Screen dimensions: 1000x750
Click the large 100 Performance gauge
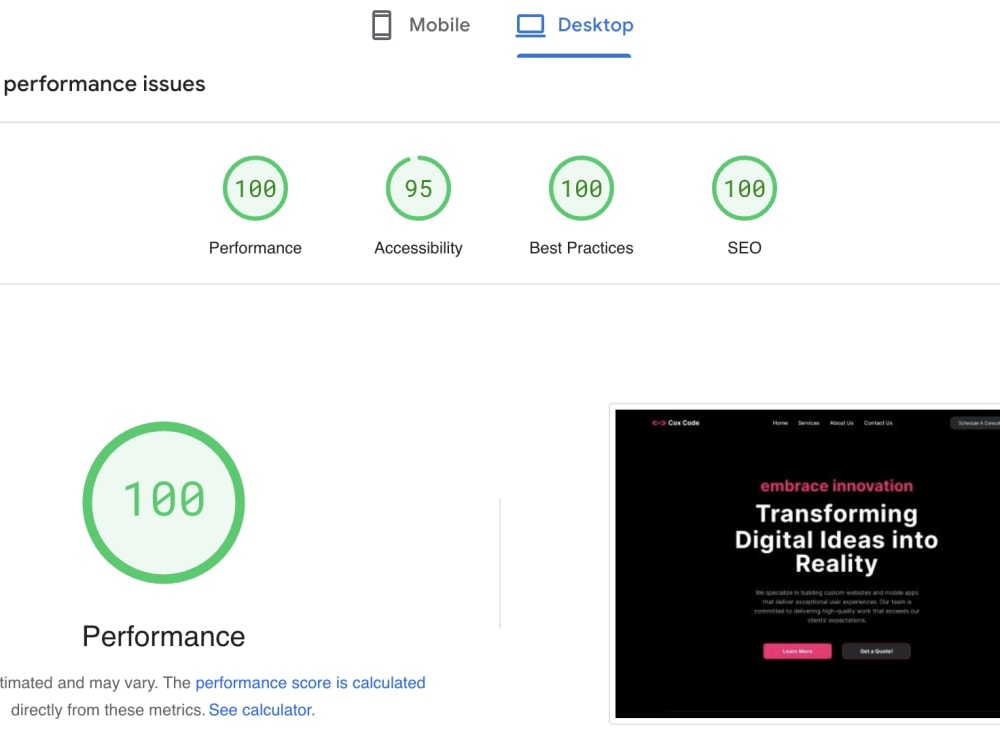pos(164,503)
